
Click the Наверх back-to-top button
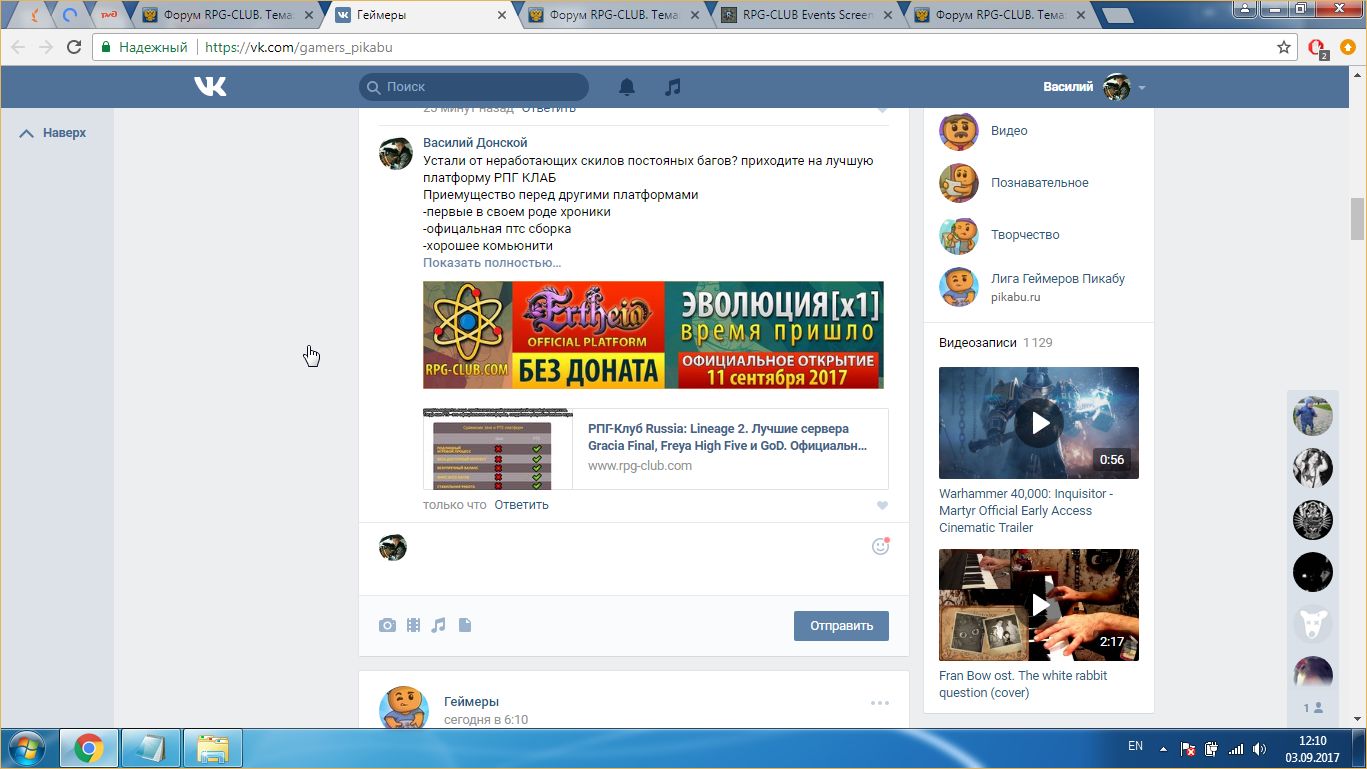click(x=53, y=133)
